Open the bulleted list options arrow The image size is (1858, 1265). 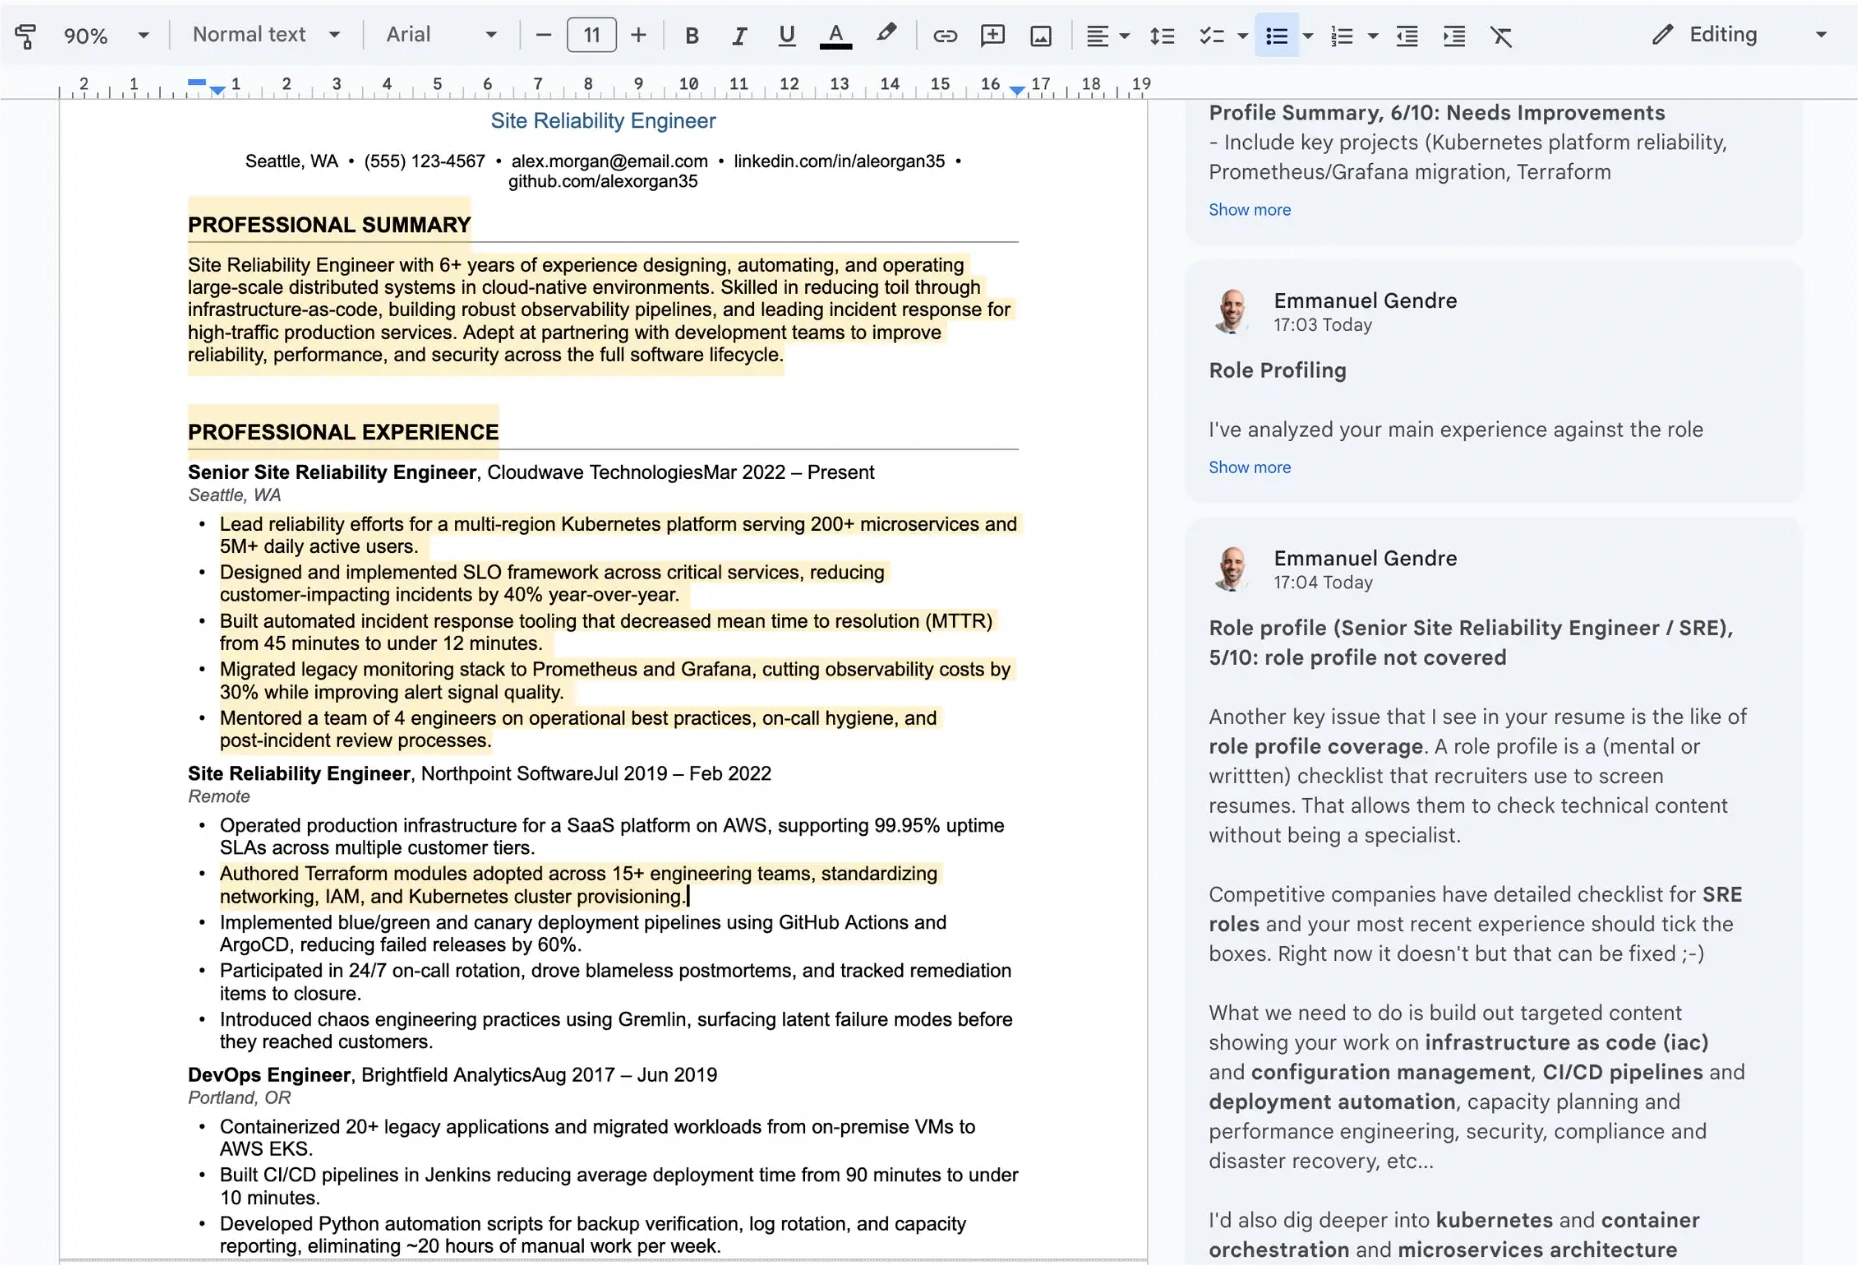point(1308,36)
